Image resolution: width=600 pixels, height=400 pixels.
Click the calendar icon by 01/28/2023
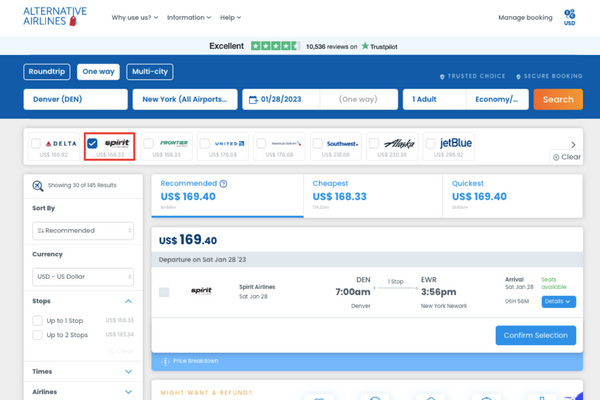click(253, 100)
